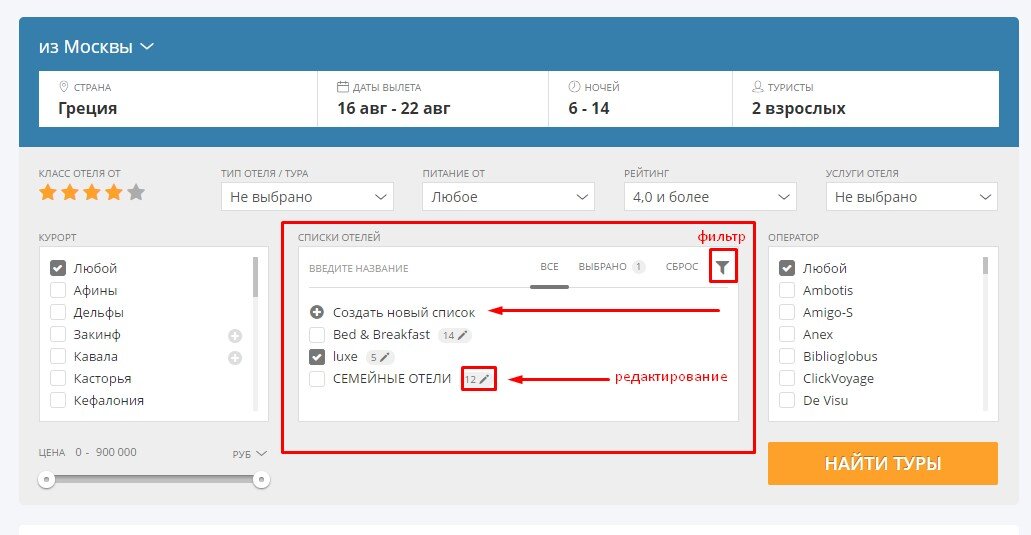
Task: Click into the ВВЕДИТЕ НАЗВАНИЕ hotel name field
Action: tap(414, 268)
